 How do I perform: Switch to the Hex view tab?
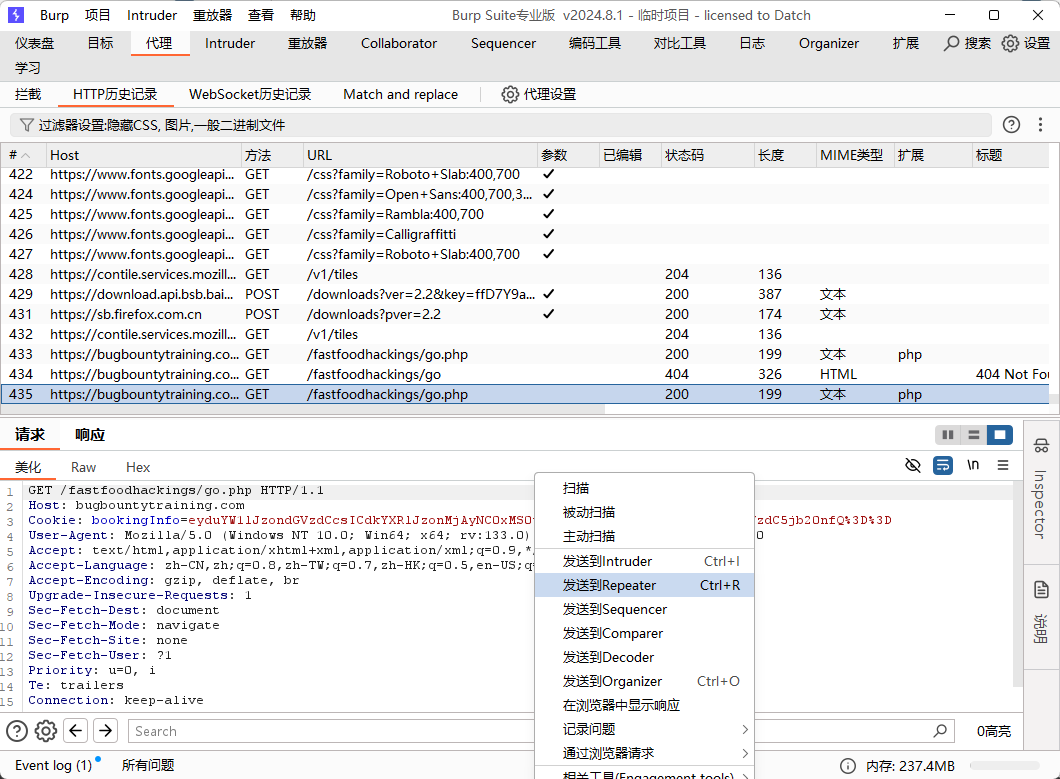pos(138,467)
